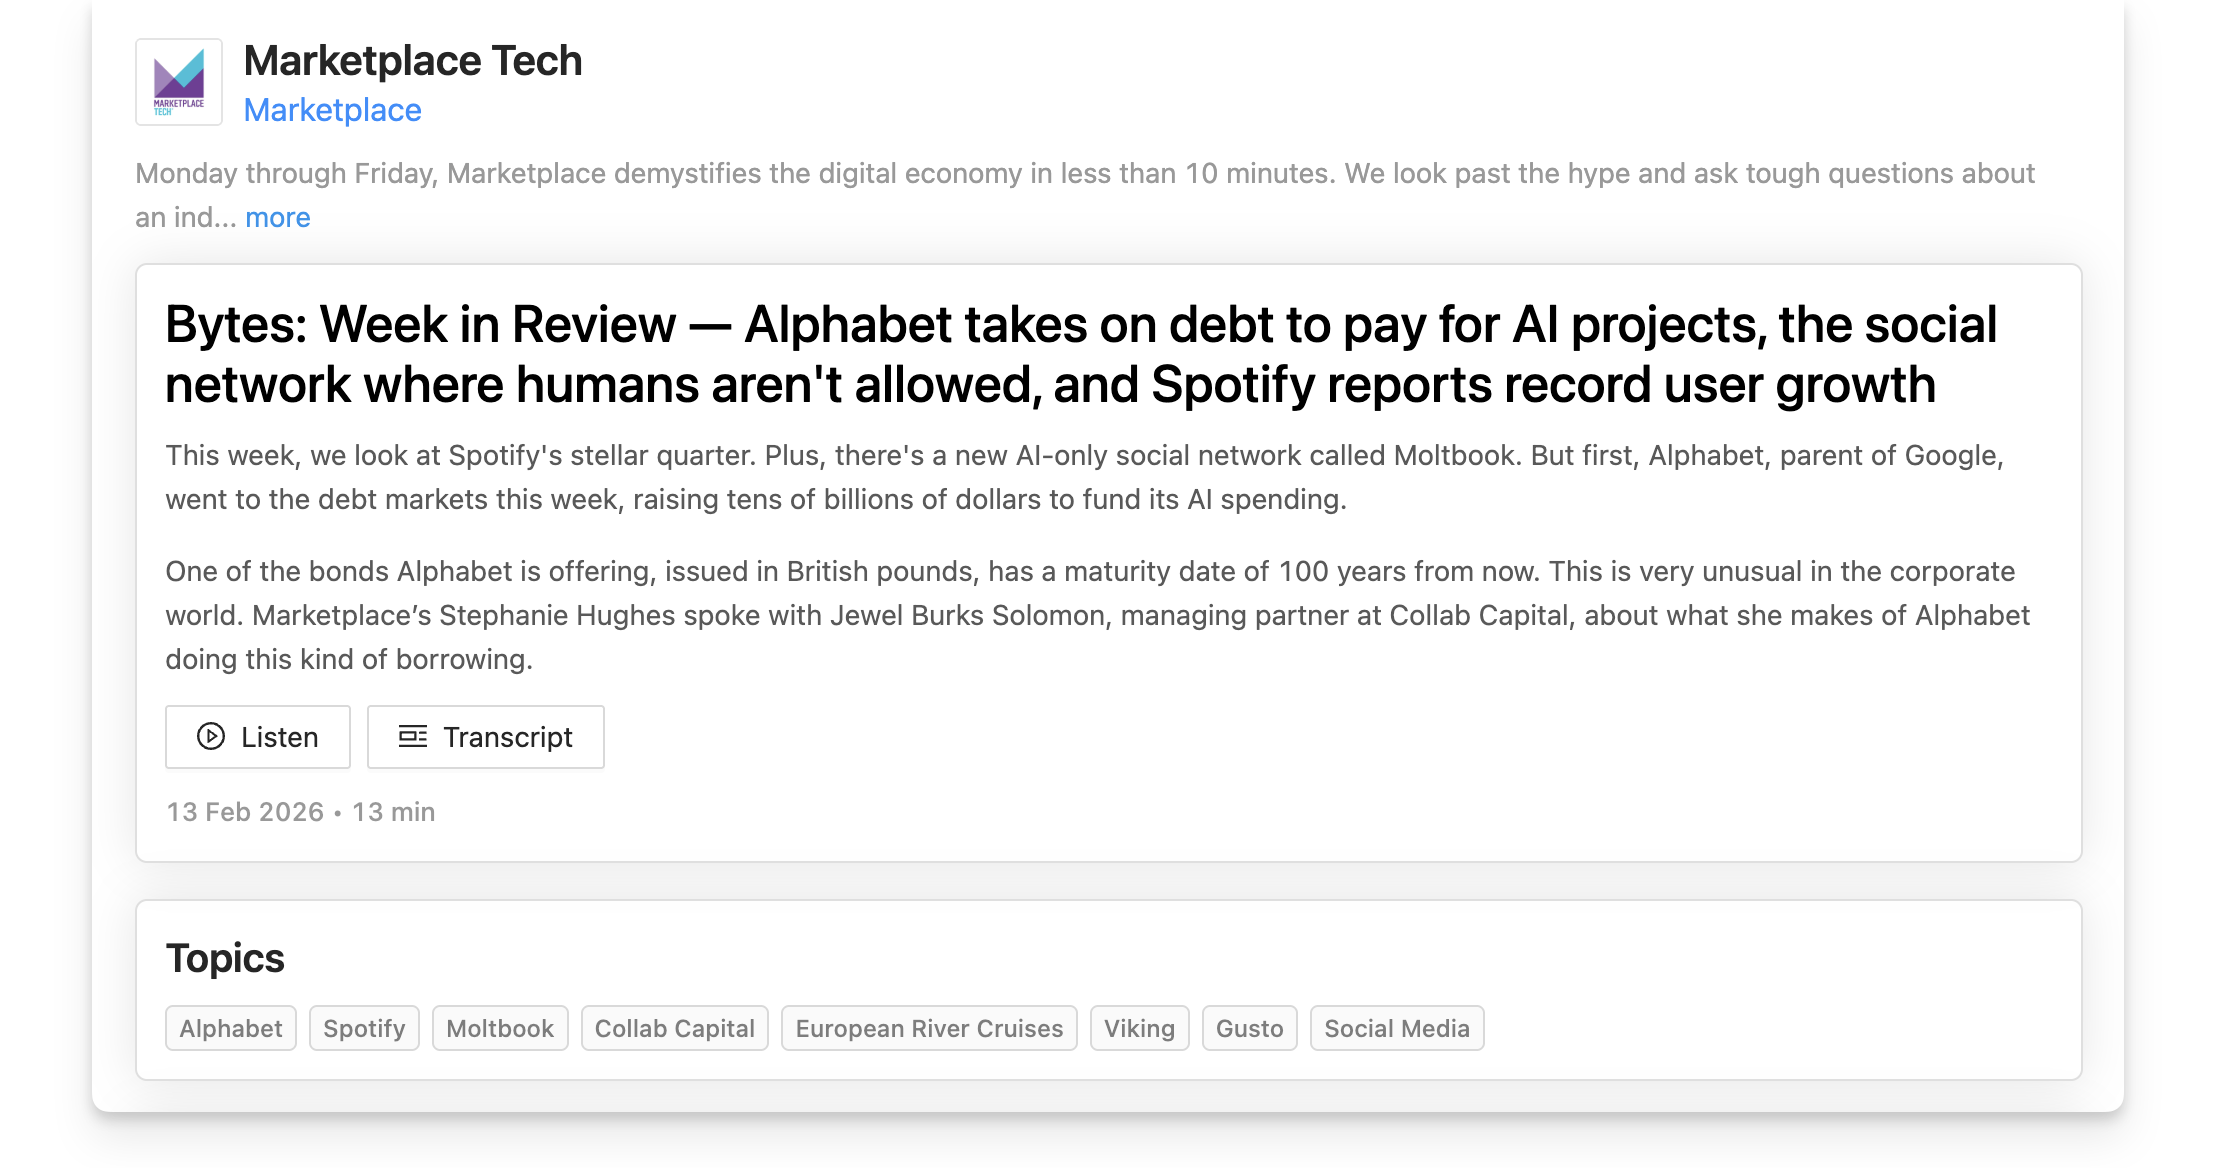Click the episode date '13 Feb 2026'
Image resolution: width=2216 pixels, height=1168 pixels.
click(244, 812)
